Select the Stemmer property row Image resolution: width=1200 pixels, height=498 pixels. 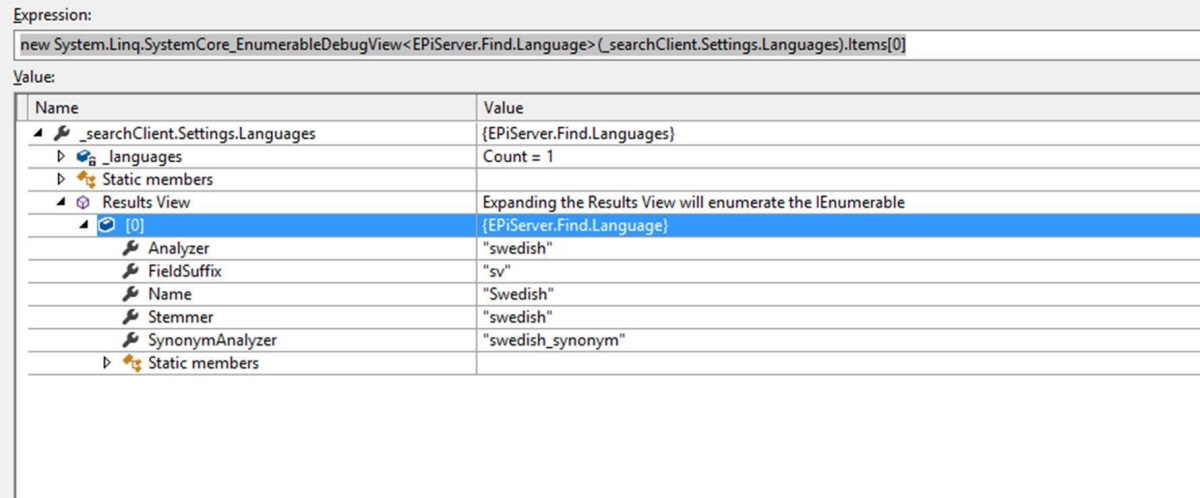coord(180,317)
